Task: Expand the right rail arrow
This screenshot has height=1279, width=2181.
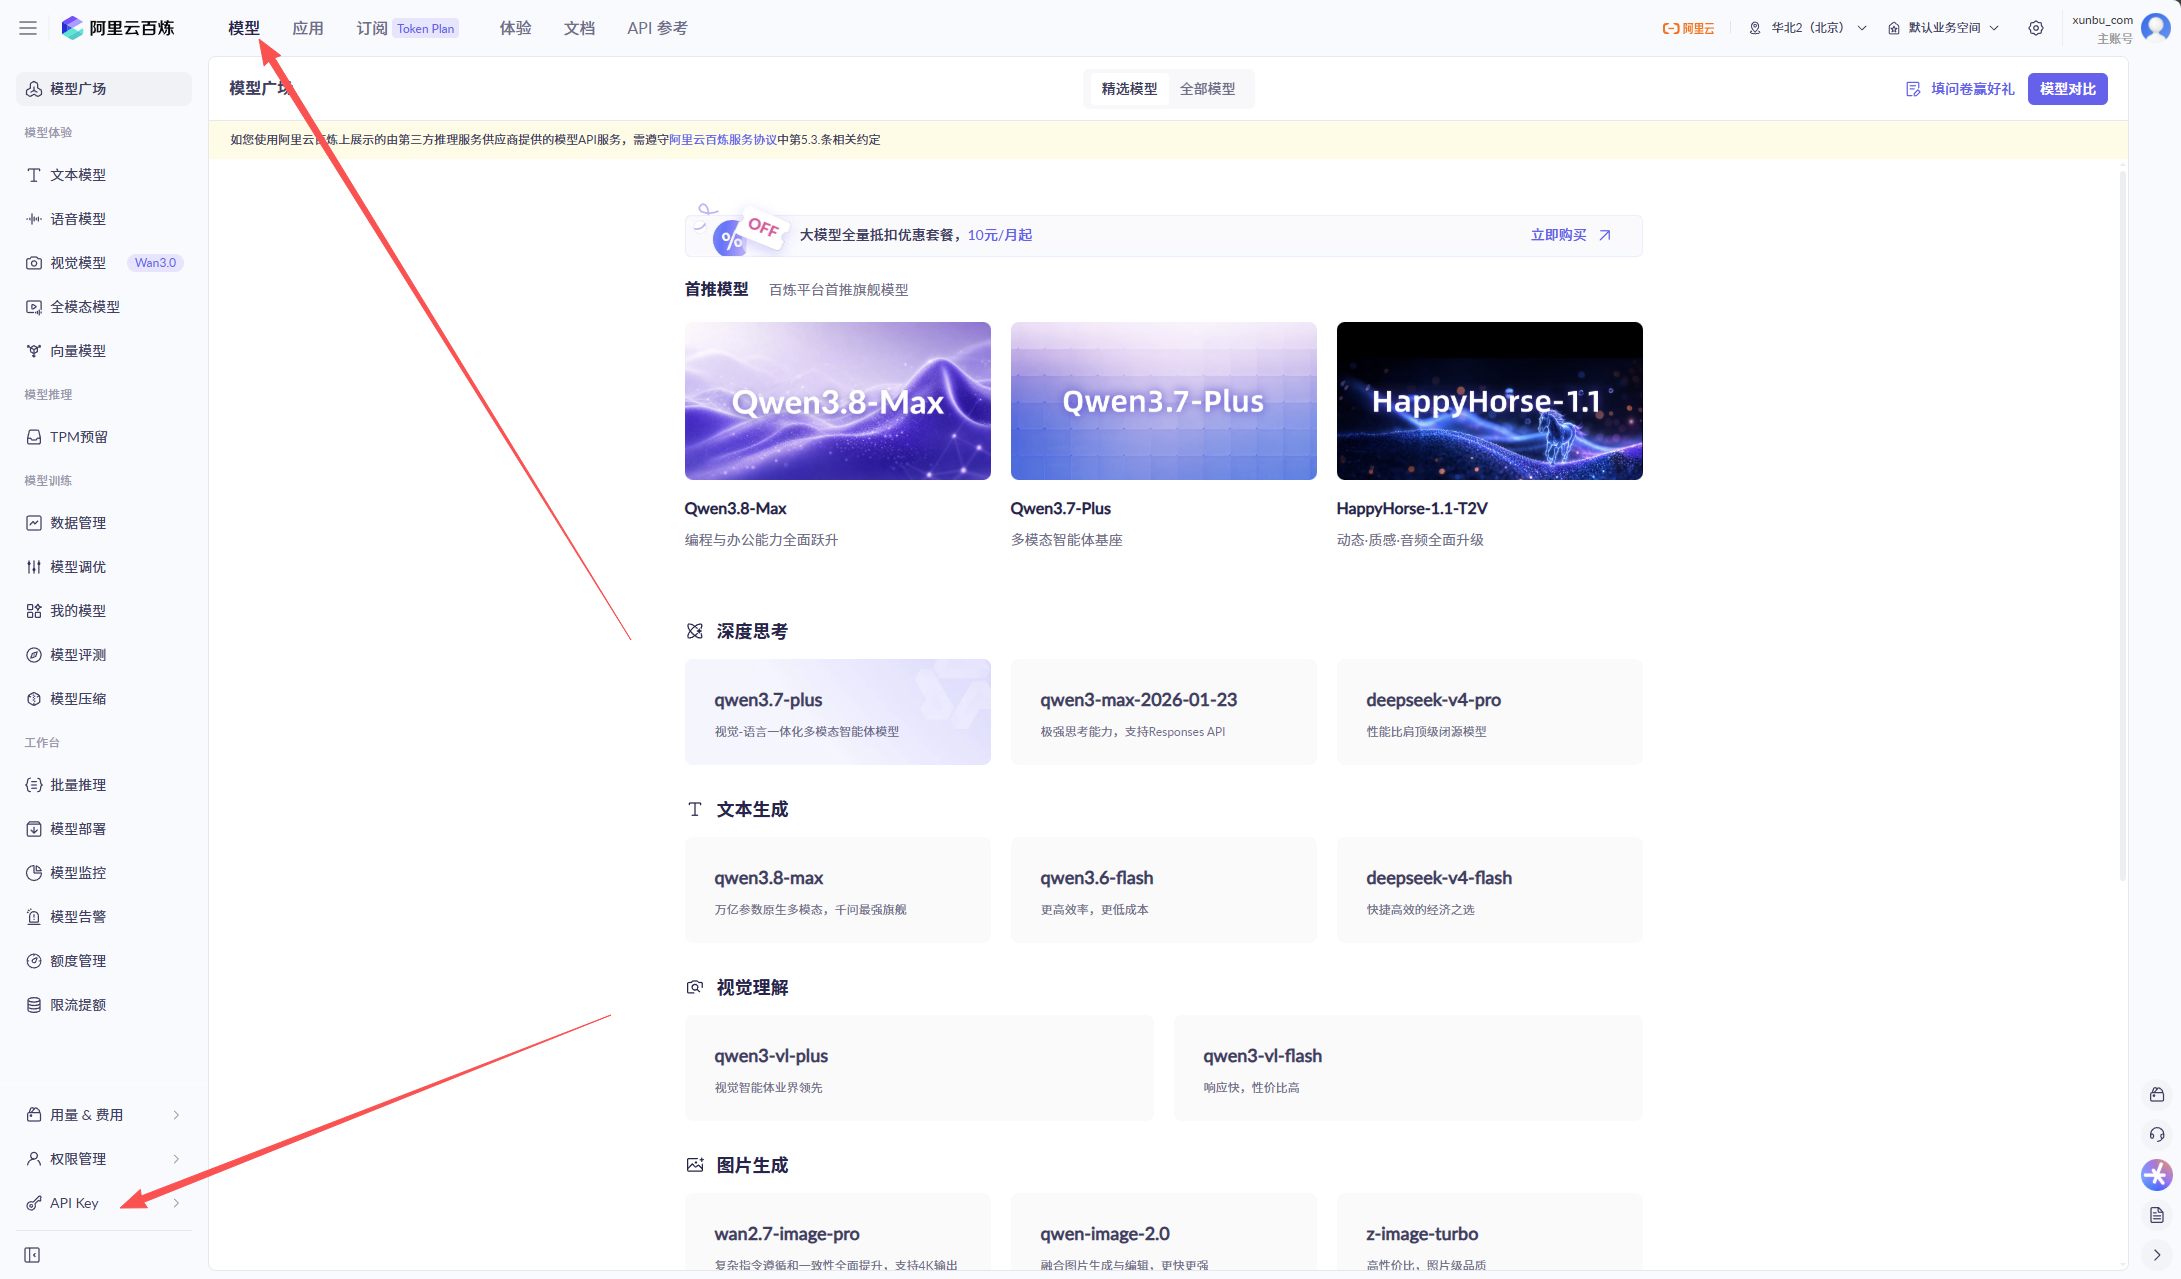Action: [x=2157, y=1255]
